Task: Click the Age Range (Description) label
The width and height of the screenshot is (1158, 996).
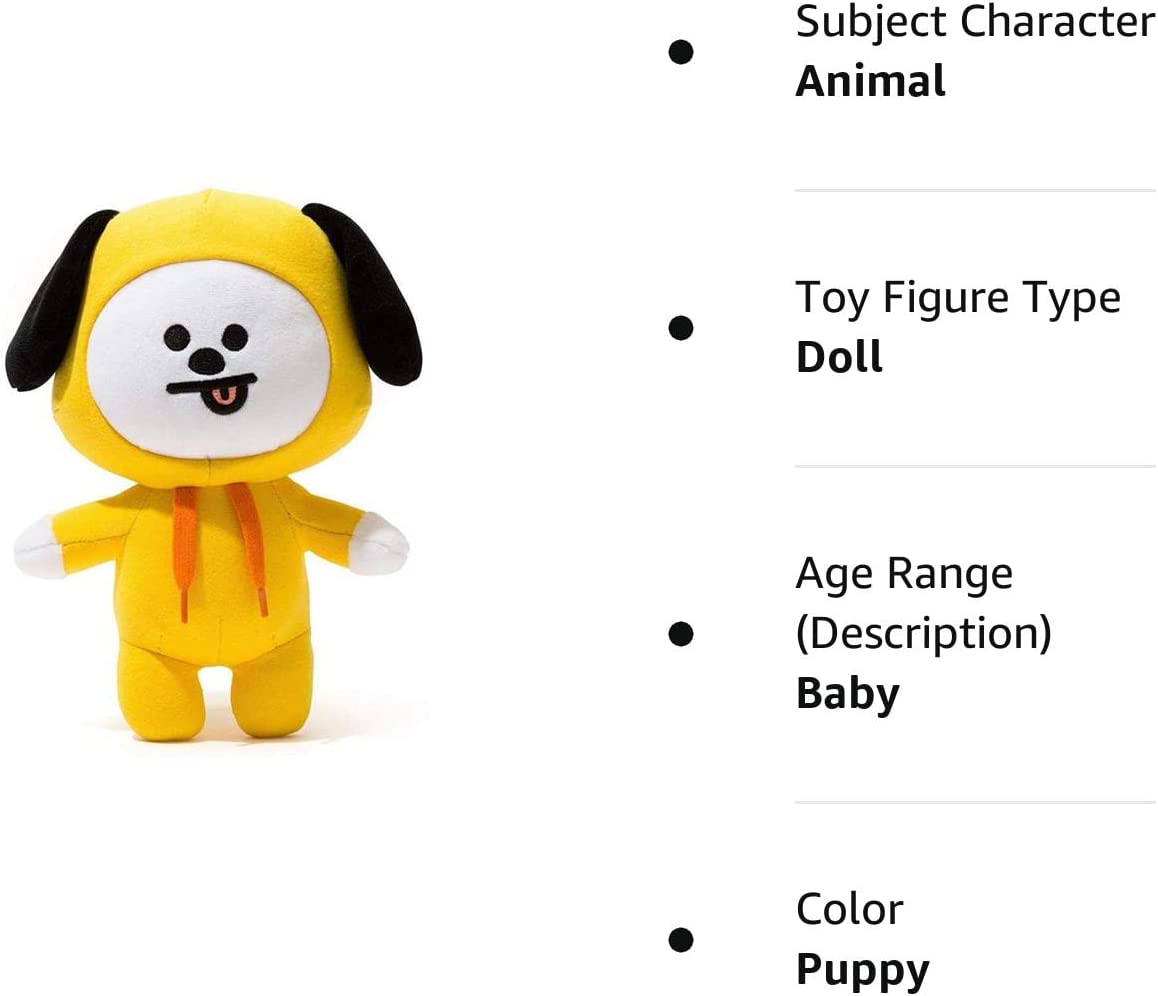Action: click(924, 603)
